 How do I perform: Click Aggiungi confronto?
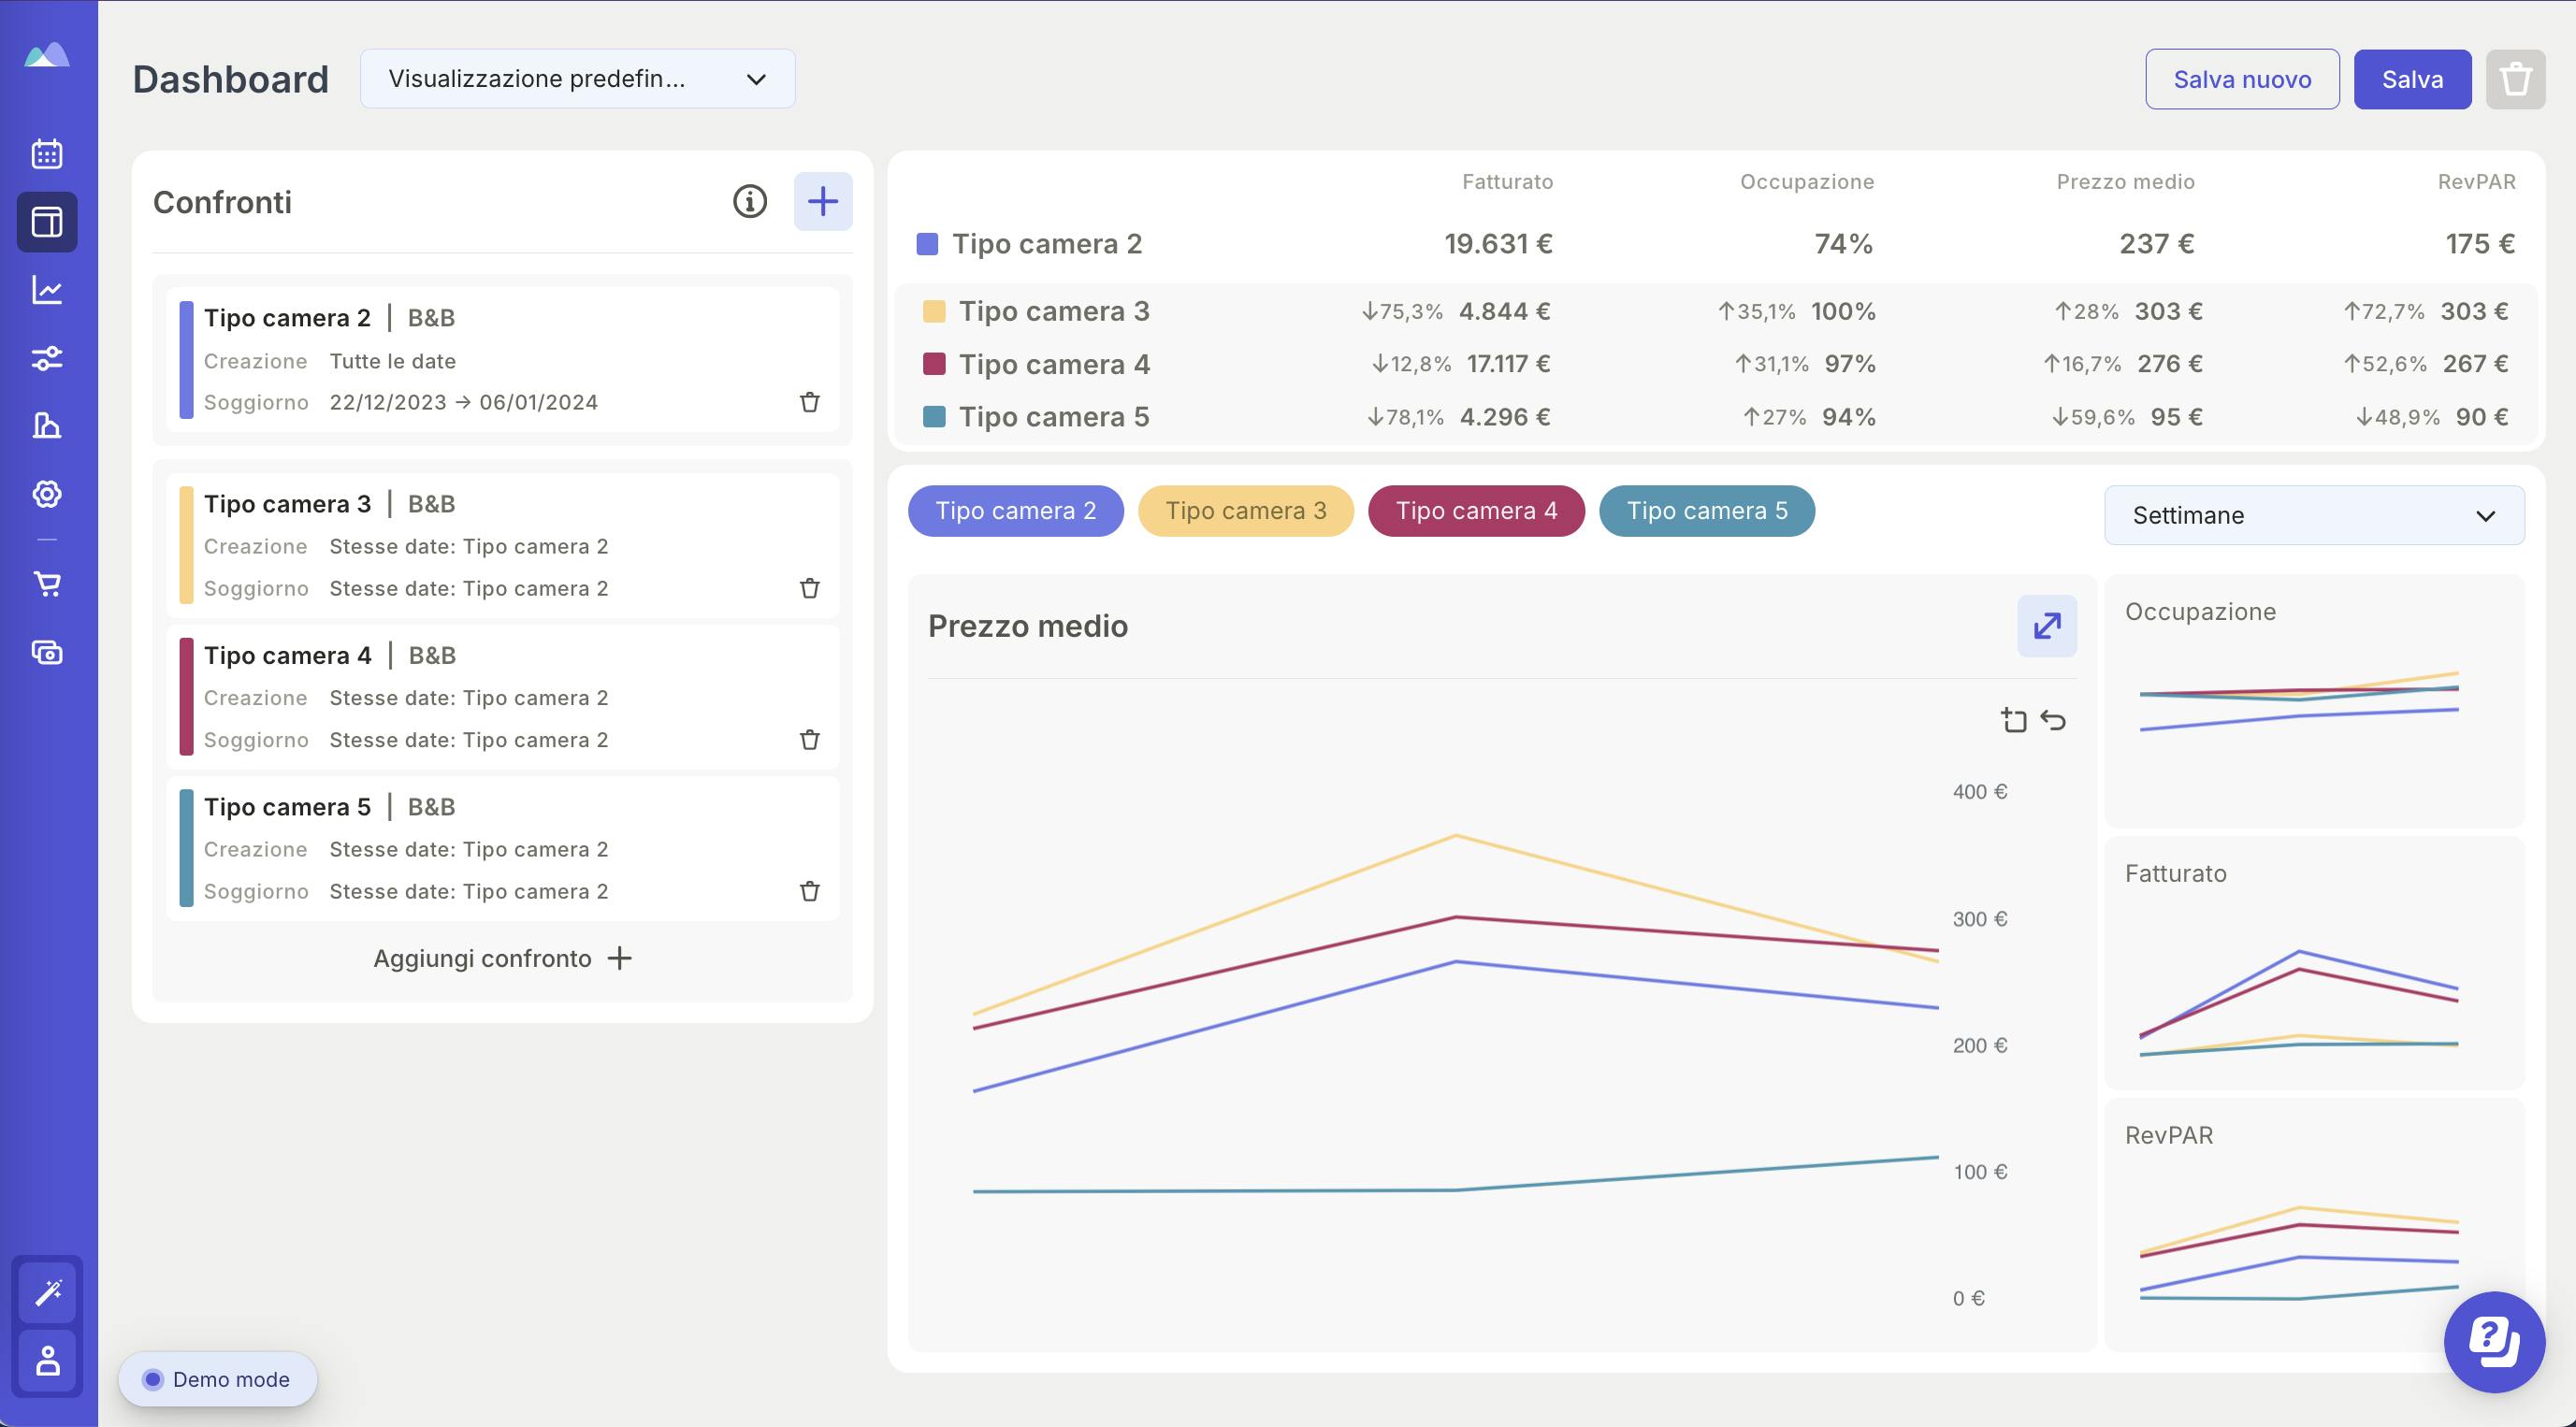pos(502,958)
